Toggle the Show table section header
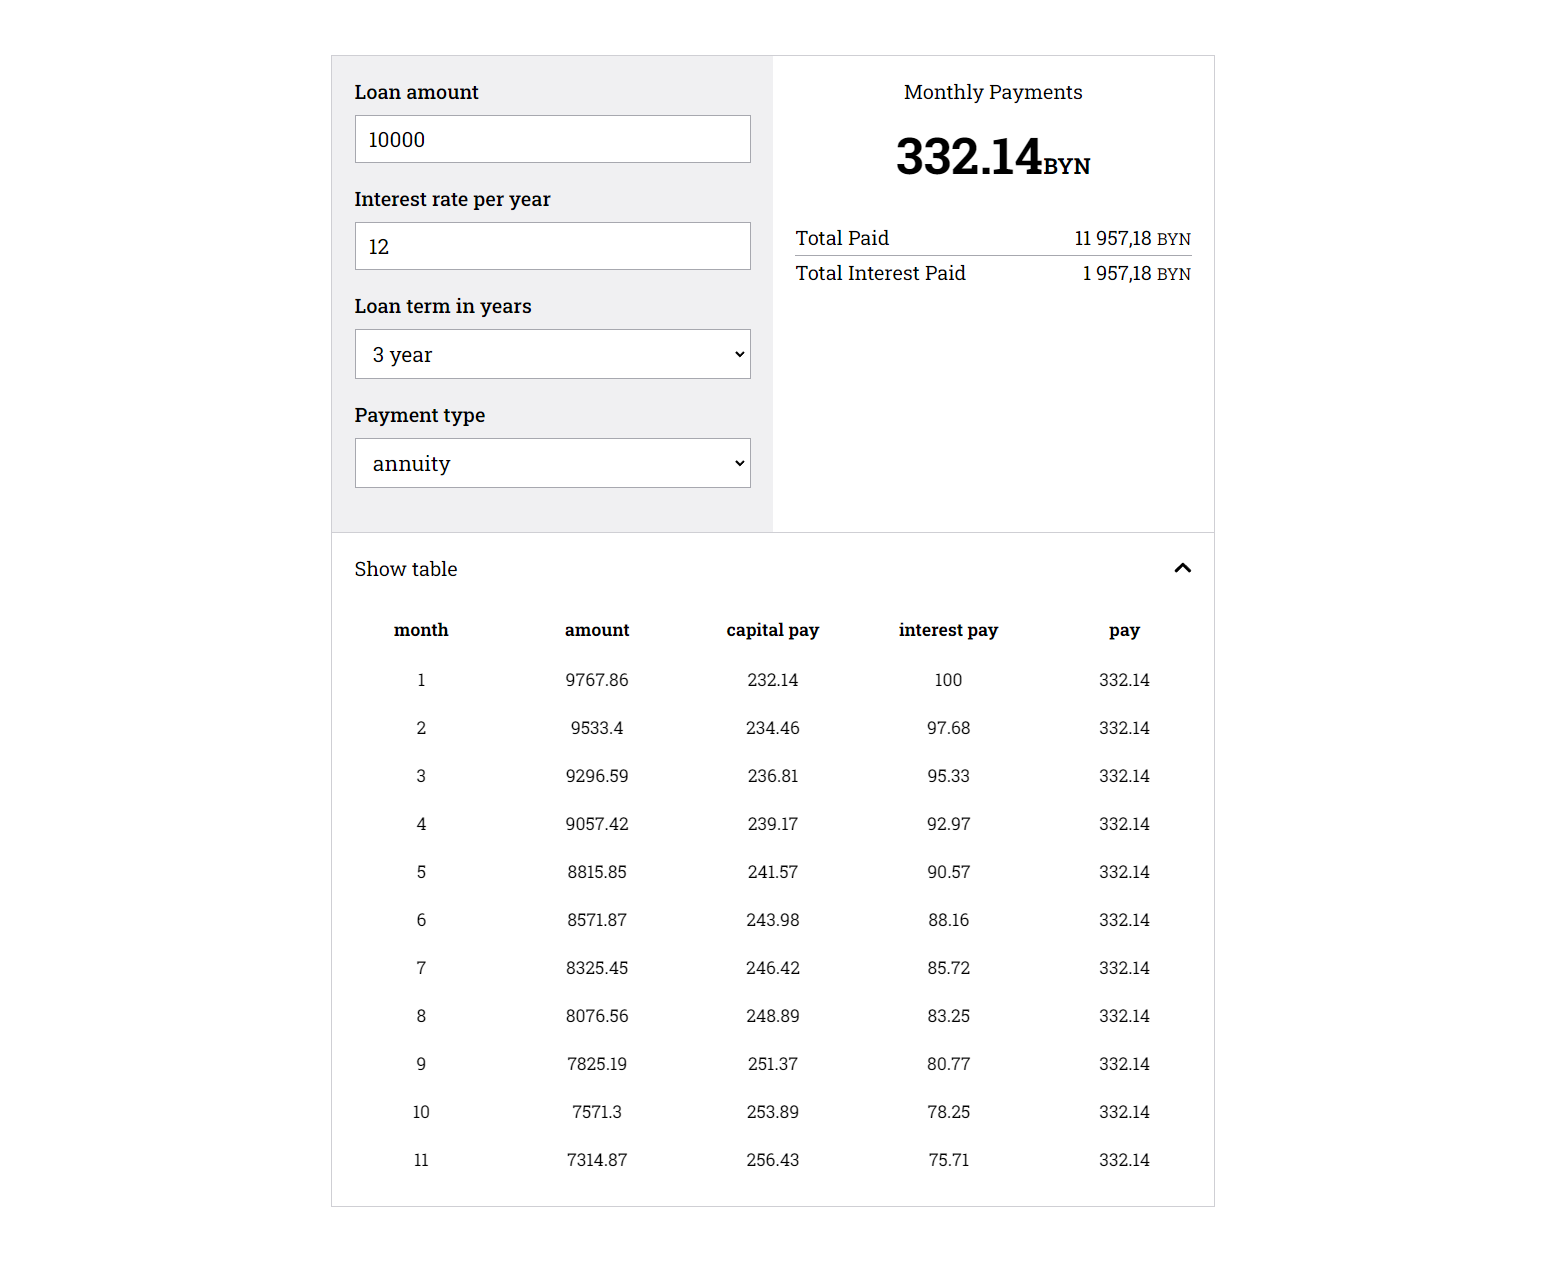The height and width of the screenshot is (1261, 1546). pos(772,569)
